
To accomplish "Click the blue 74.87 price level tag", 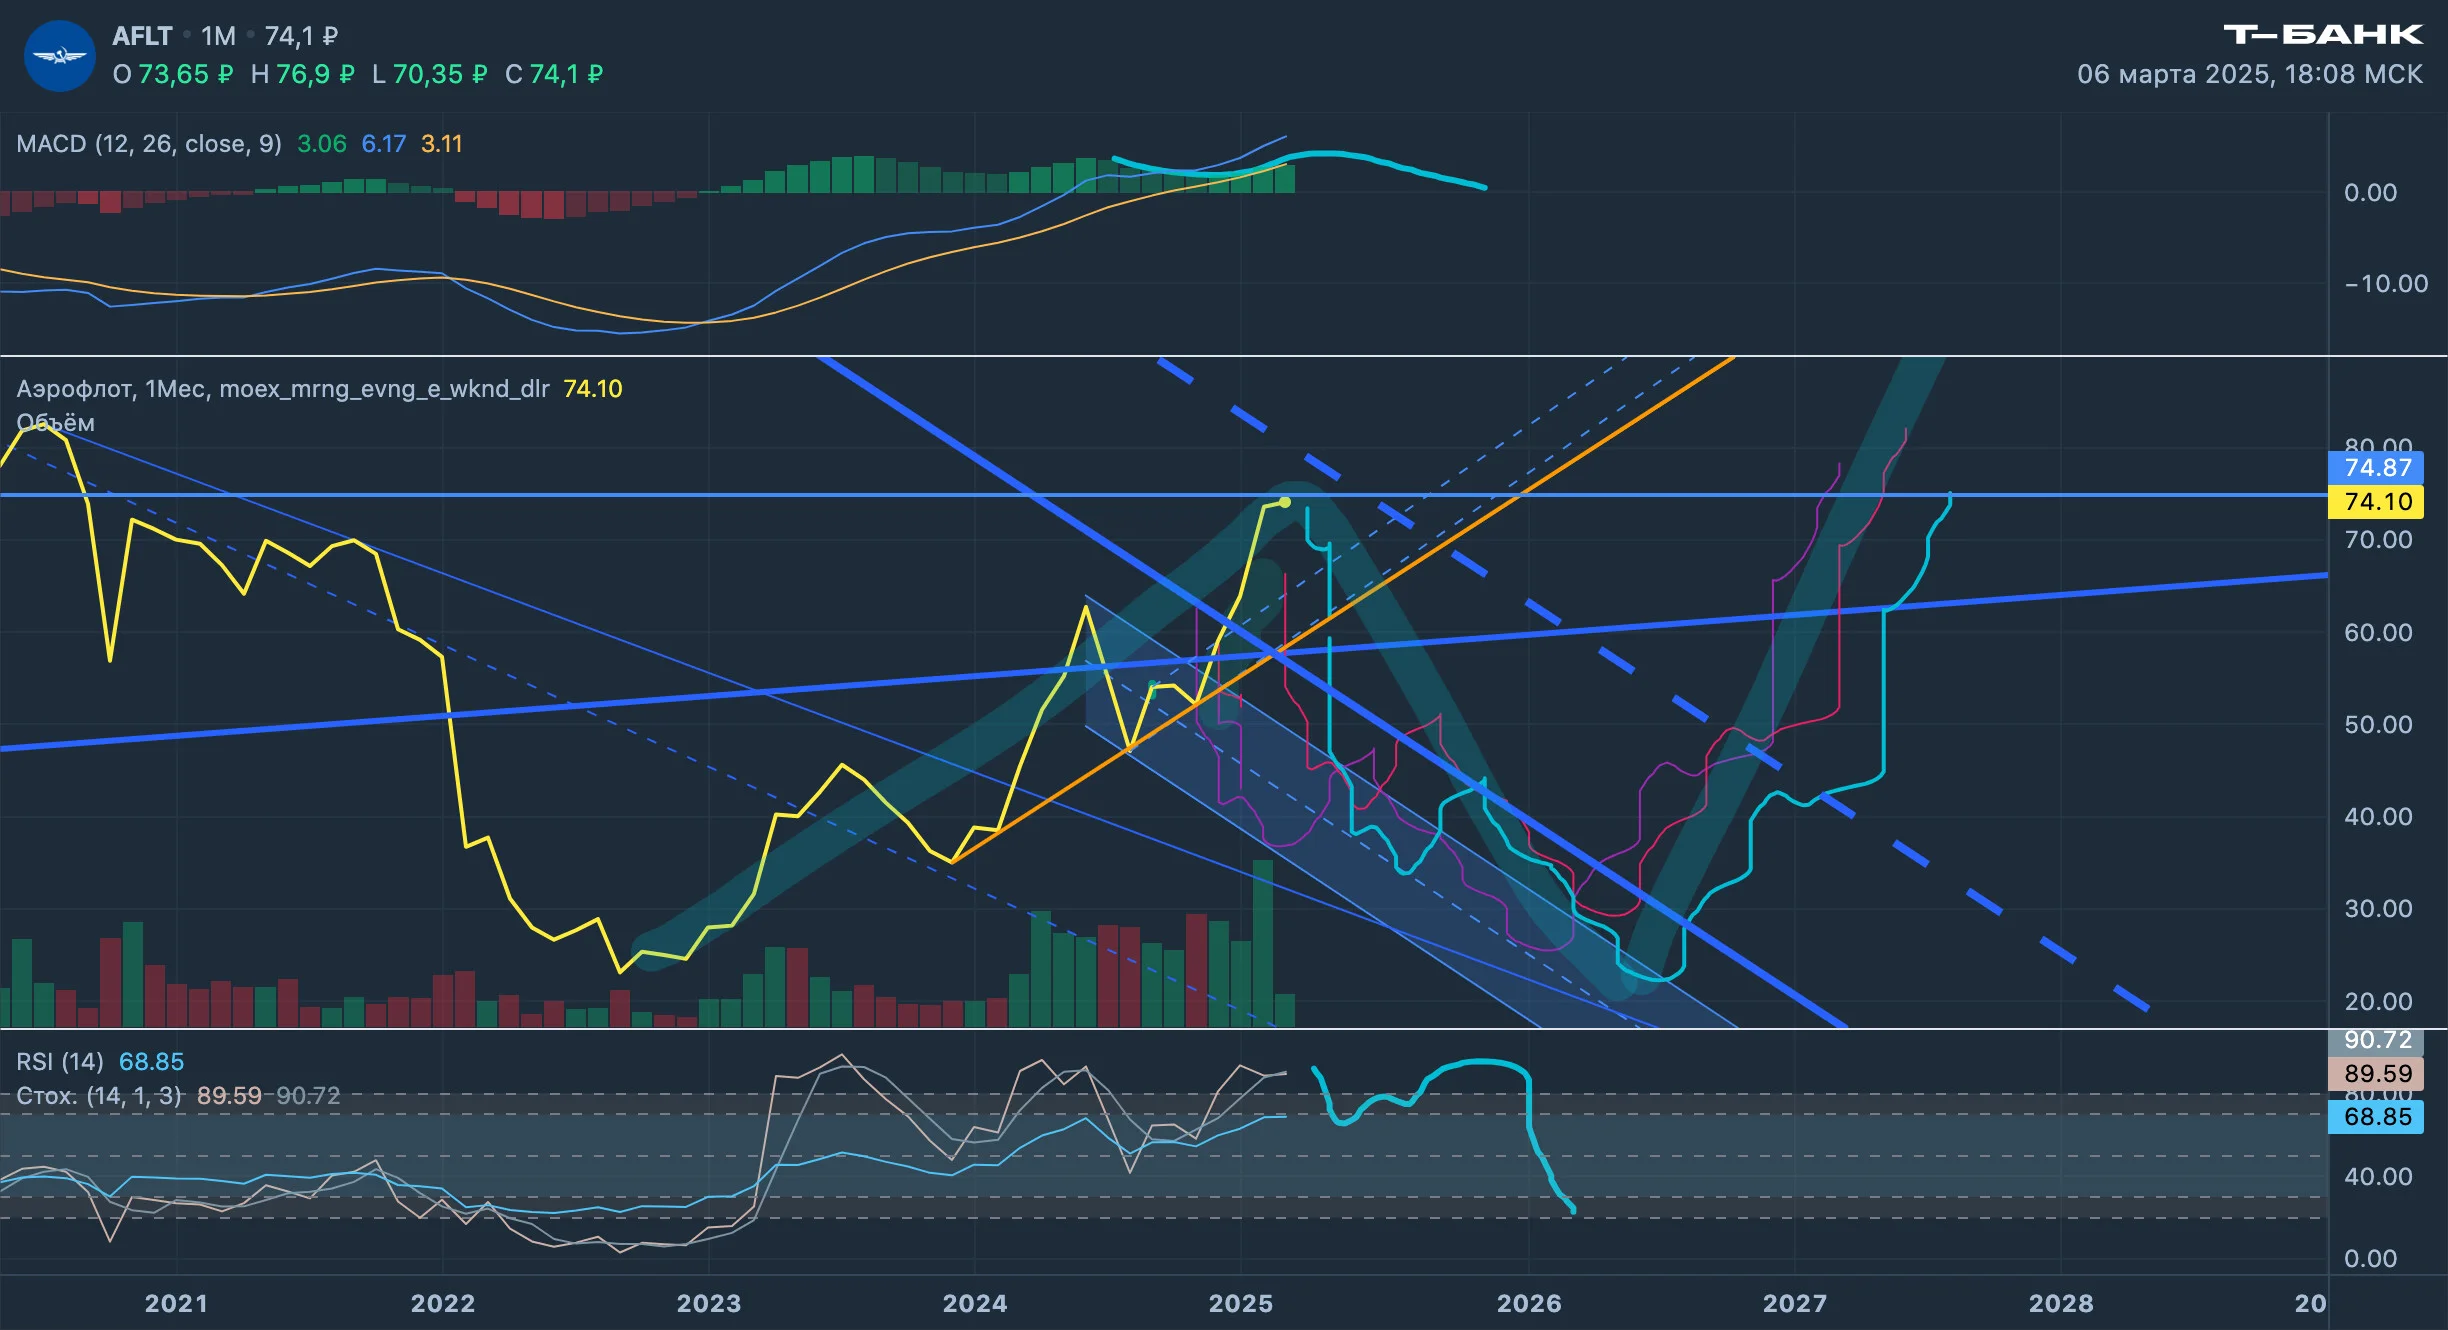I will click(2376, 467).
